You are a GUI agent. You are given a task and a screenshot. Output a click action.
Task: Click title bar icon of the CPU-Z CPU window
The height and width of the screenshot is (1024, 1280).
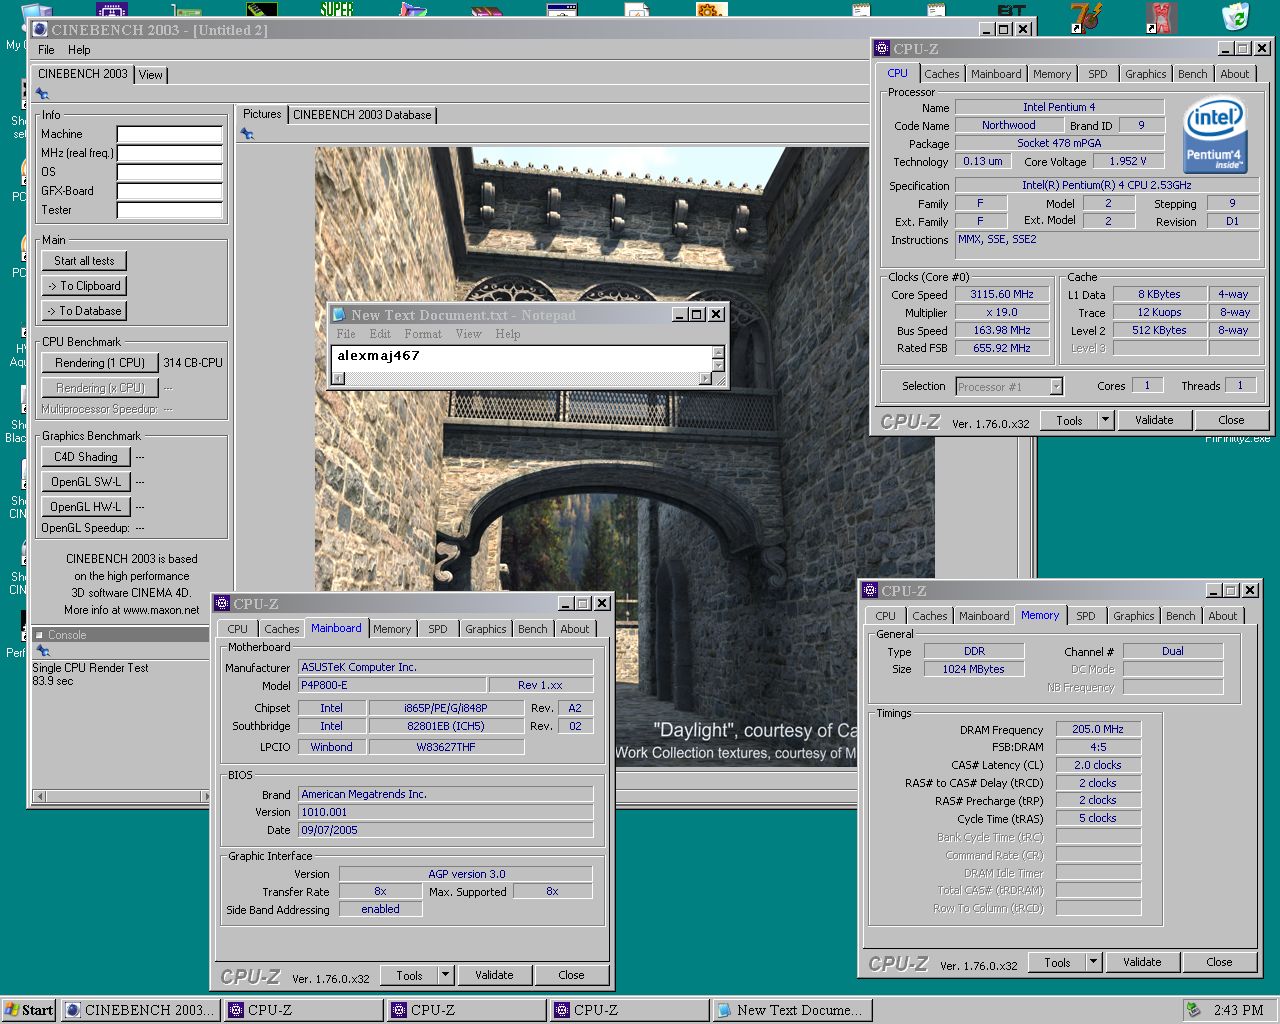[881, 48]
